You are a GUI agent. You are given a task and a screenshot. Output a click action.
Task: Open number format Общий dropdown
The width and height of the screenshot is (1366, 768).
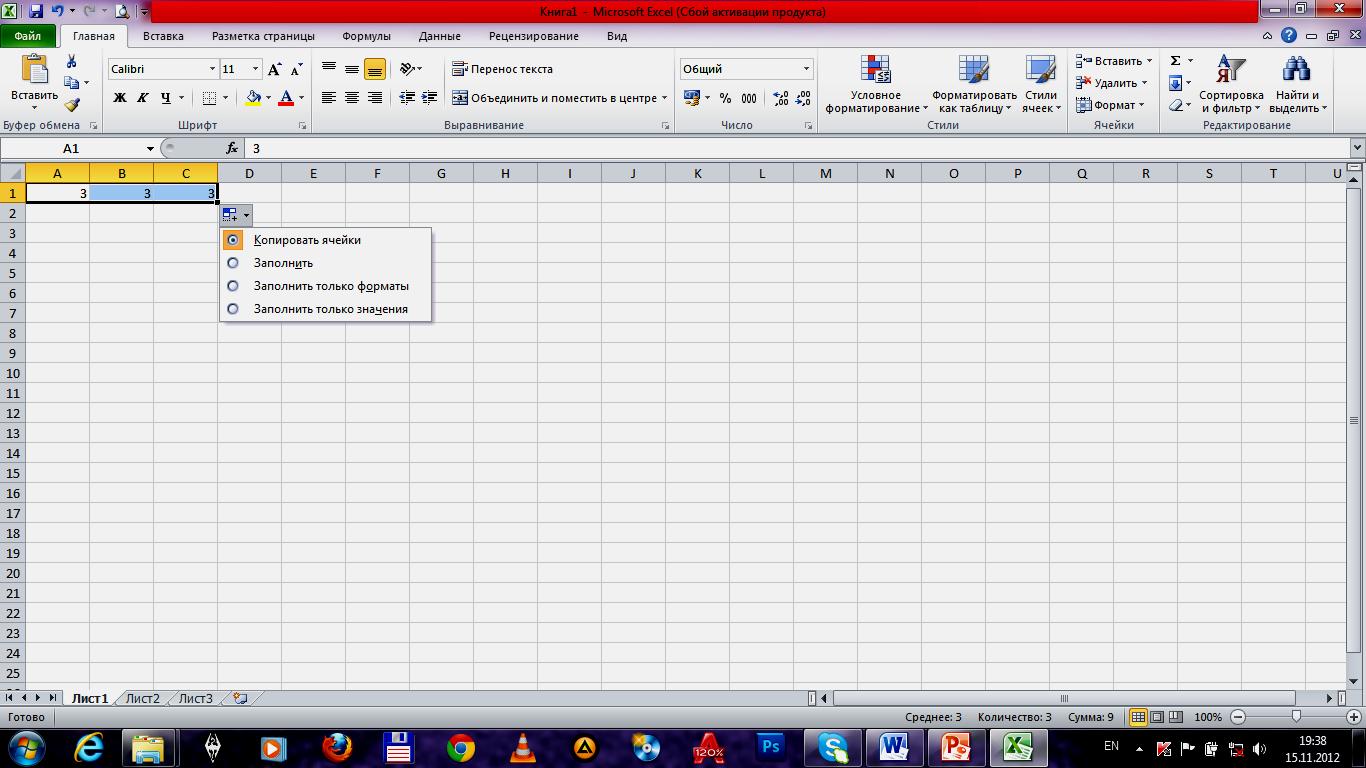pos(806,69)
